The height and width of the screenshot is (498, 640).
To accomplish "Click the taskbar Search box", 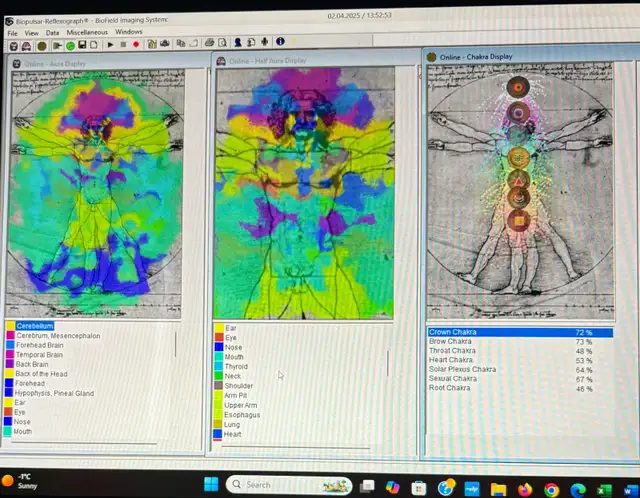I will (x=289, y=485).
